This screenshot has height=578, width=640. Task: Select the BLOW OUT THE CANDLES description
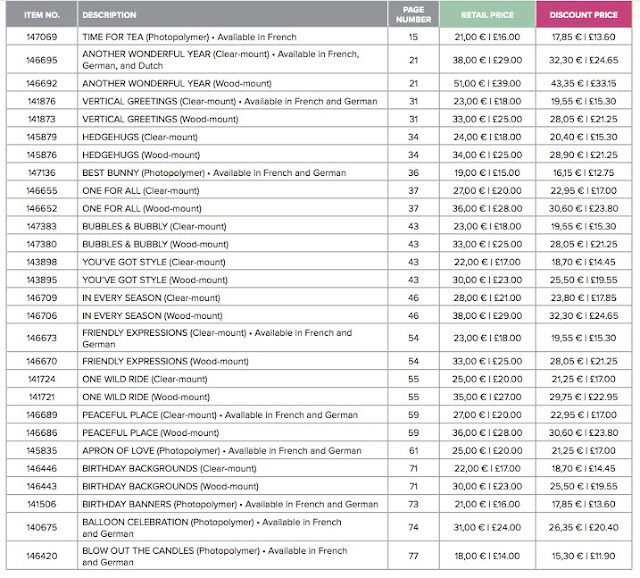[214, 556]
